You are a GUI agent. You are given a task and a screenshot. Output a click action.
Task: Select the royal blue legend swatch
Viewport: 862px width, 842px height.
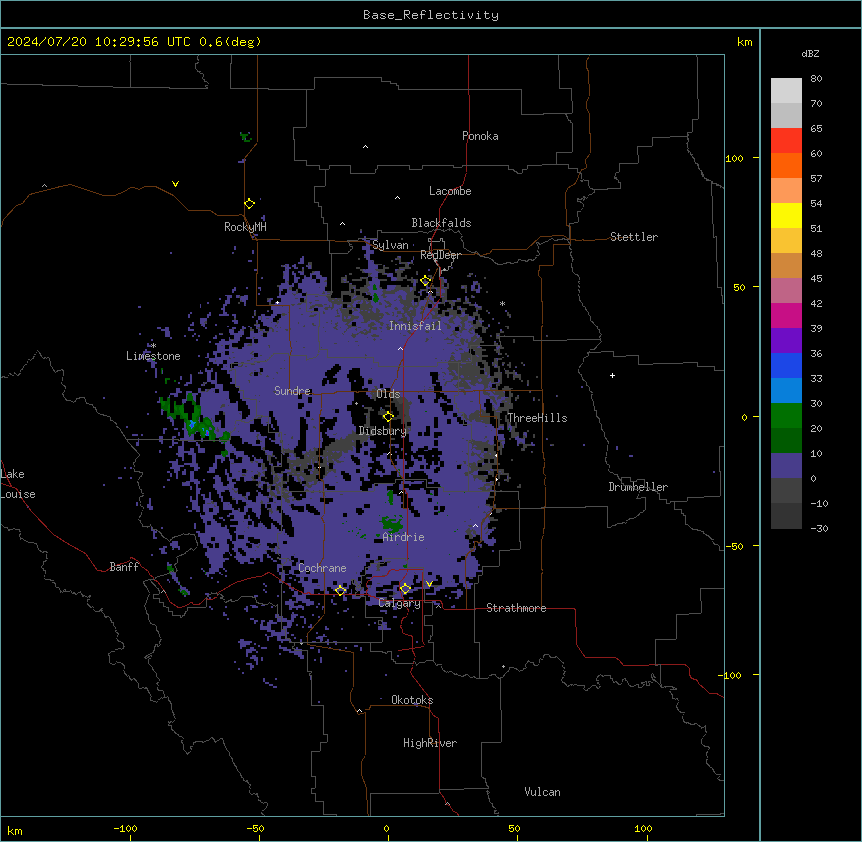[x=786, y=365]
